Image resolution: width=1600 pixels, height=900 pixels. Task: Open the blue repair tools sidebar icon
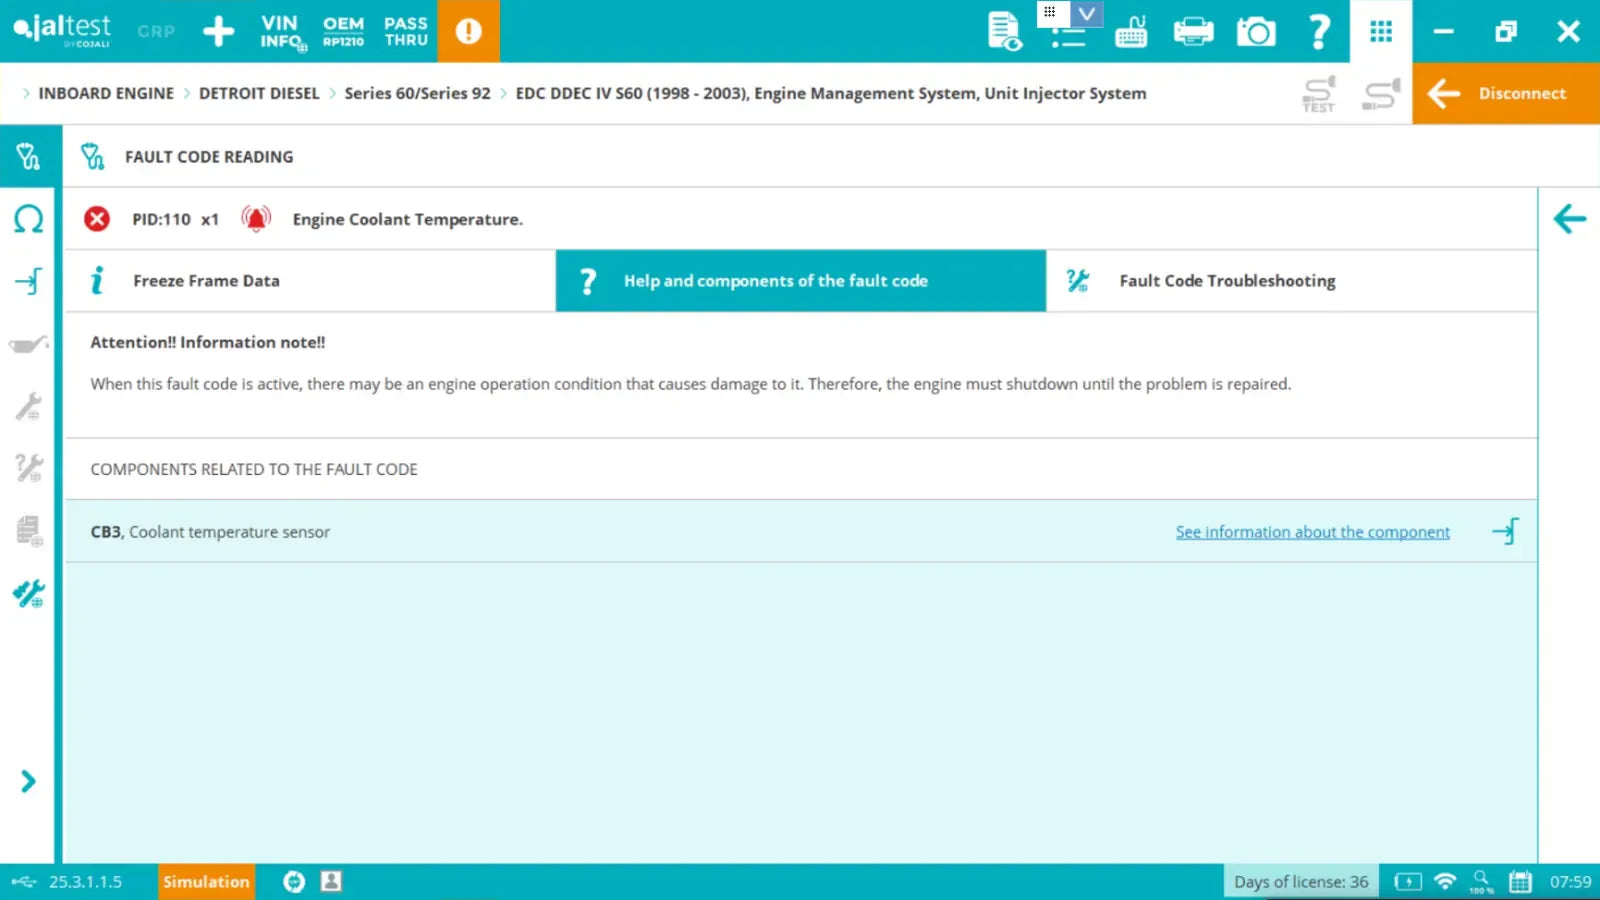(x=28, y=594)
